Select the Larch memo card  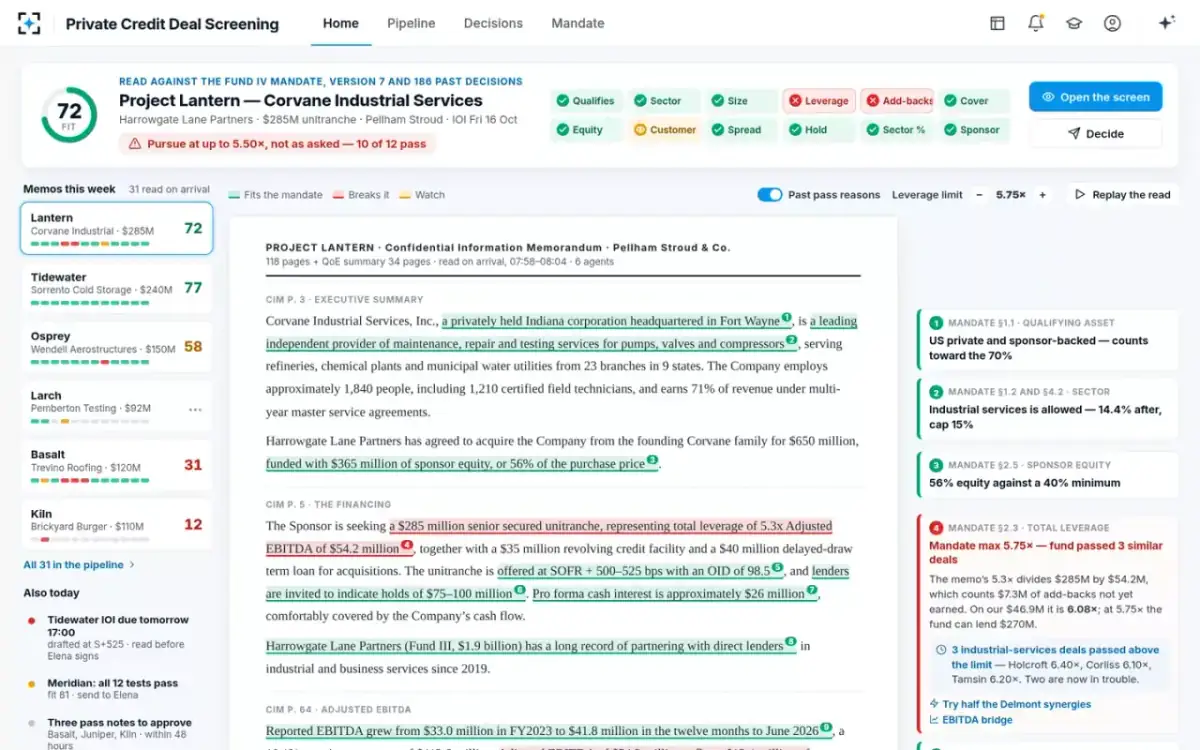[116, 406]
